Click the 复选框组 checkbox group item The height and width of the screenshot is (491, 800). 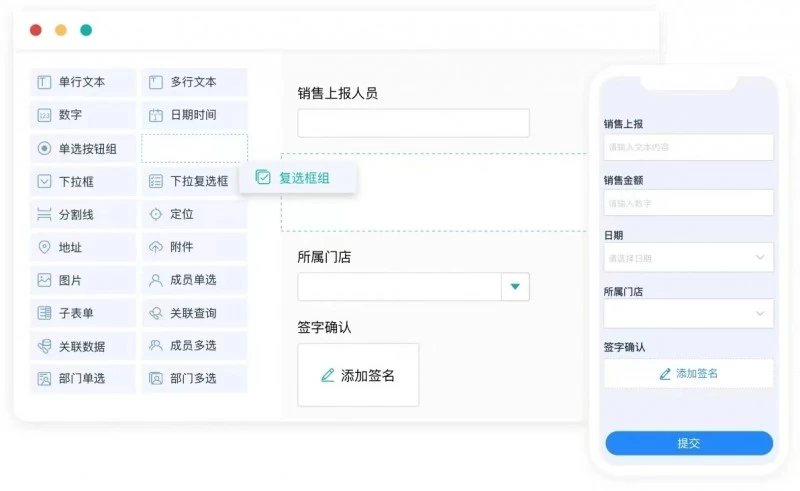point(297,178)
